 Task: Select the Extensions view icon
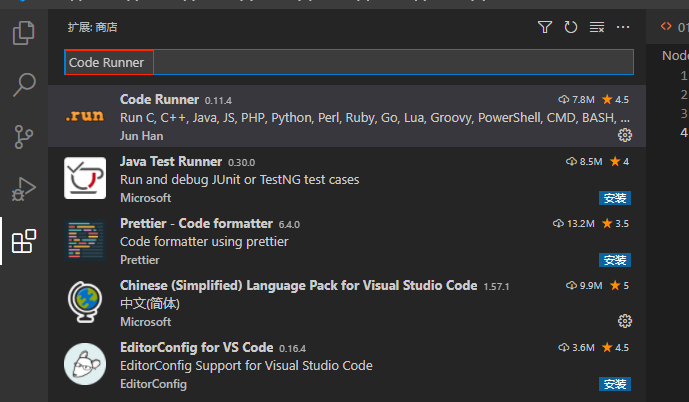tap(23, 241)
